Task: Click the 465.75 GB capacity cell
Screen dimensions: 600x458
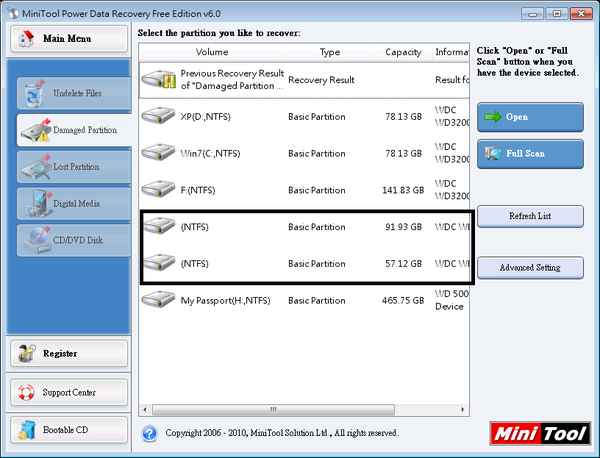Action: pyautogui.click(x=403, y=301)
